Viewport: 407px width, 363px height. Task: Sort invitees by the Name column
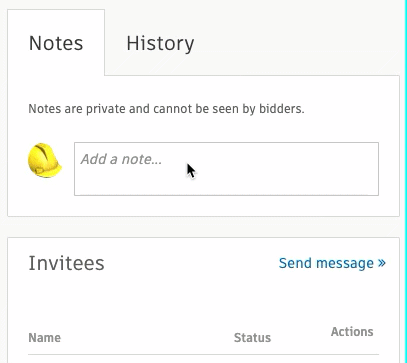tap(45, 338)
